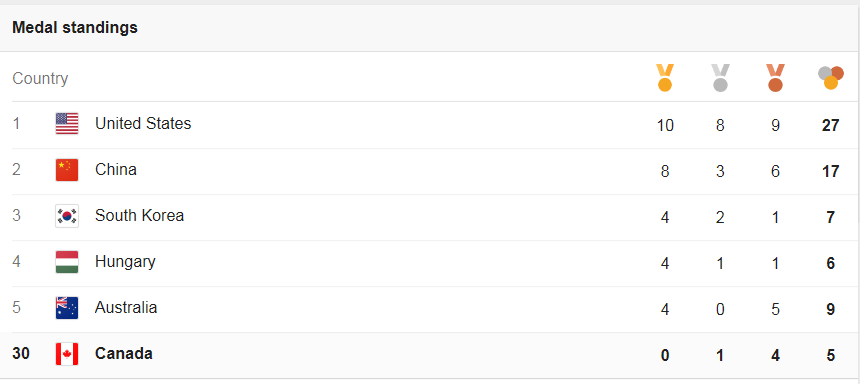This screenshot has height=384, width=860.
Task: Open the China country link
Action: point(116,170)
